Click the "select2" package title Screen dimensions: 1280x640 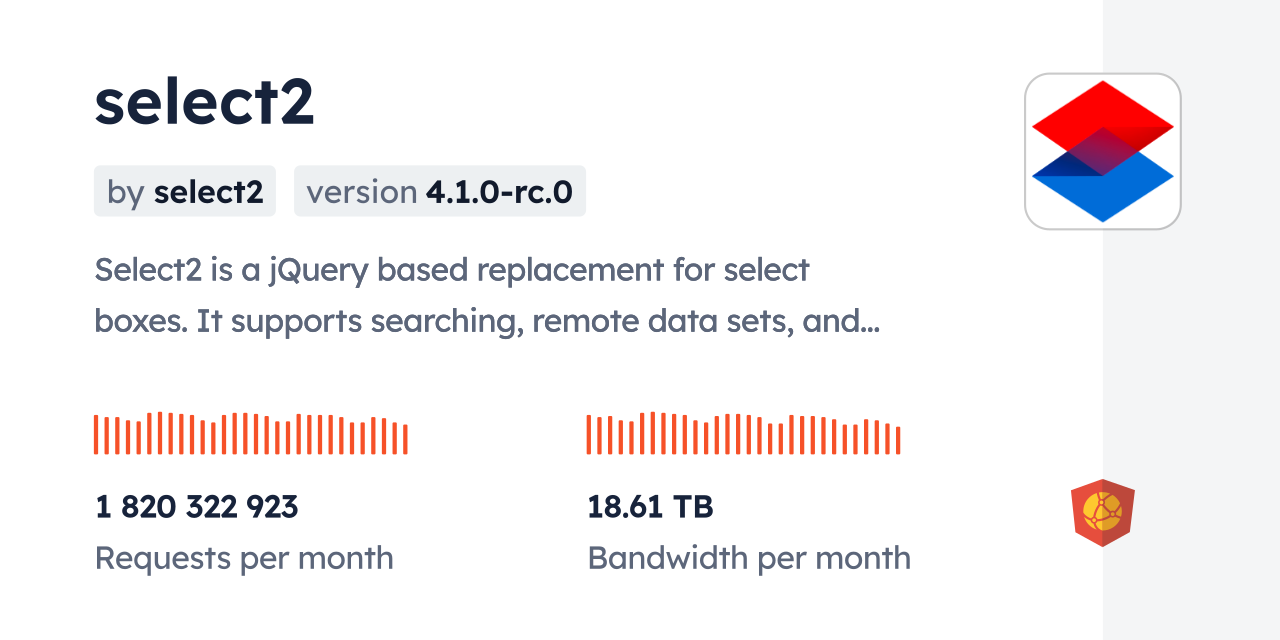click(x=204, y=102)
